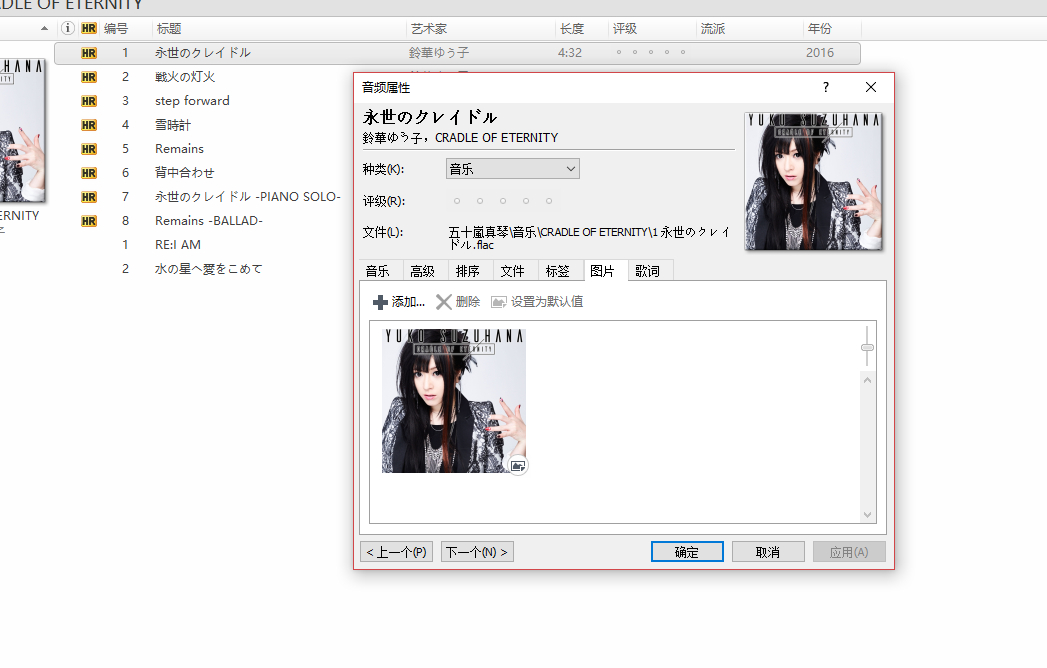The width and height of the screenshot is (1047, 668).
Task: Click HR badge on 背中合わせ row
Action: tap(89, 173)
